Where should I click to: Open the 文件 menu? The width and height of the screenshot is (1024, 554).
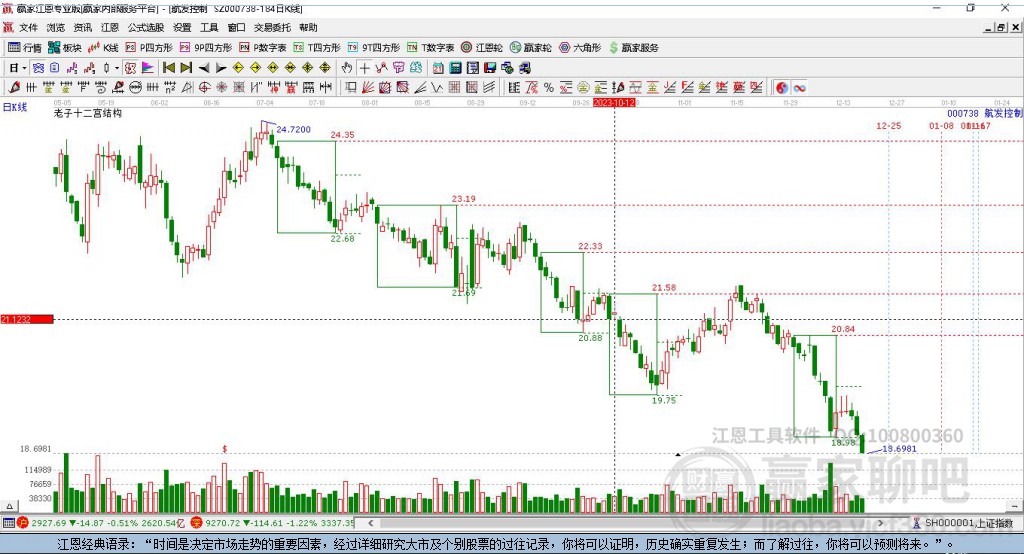(28, 27)
